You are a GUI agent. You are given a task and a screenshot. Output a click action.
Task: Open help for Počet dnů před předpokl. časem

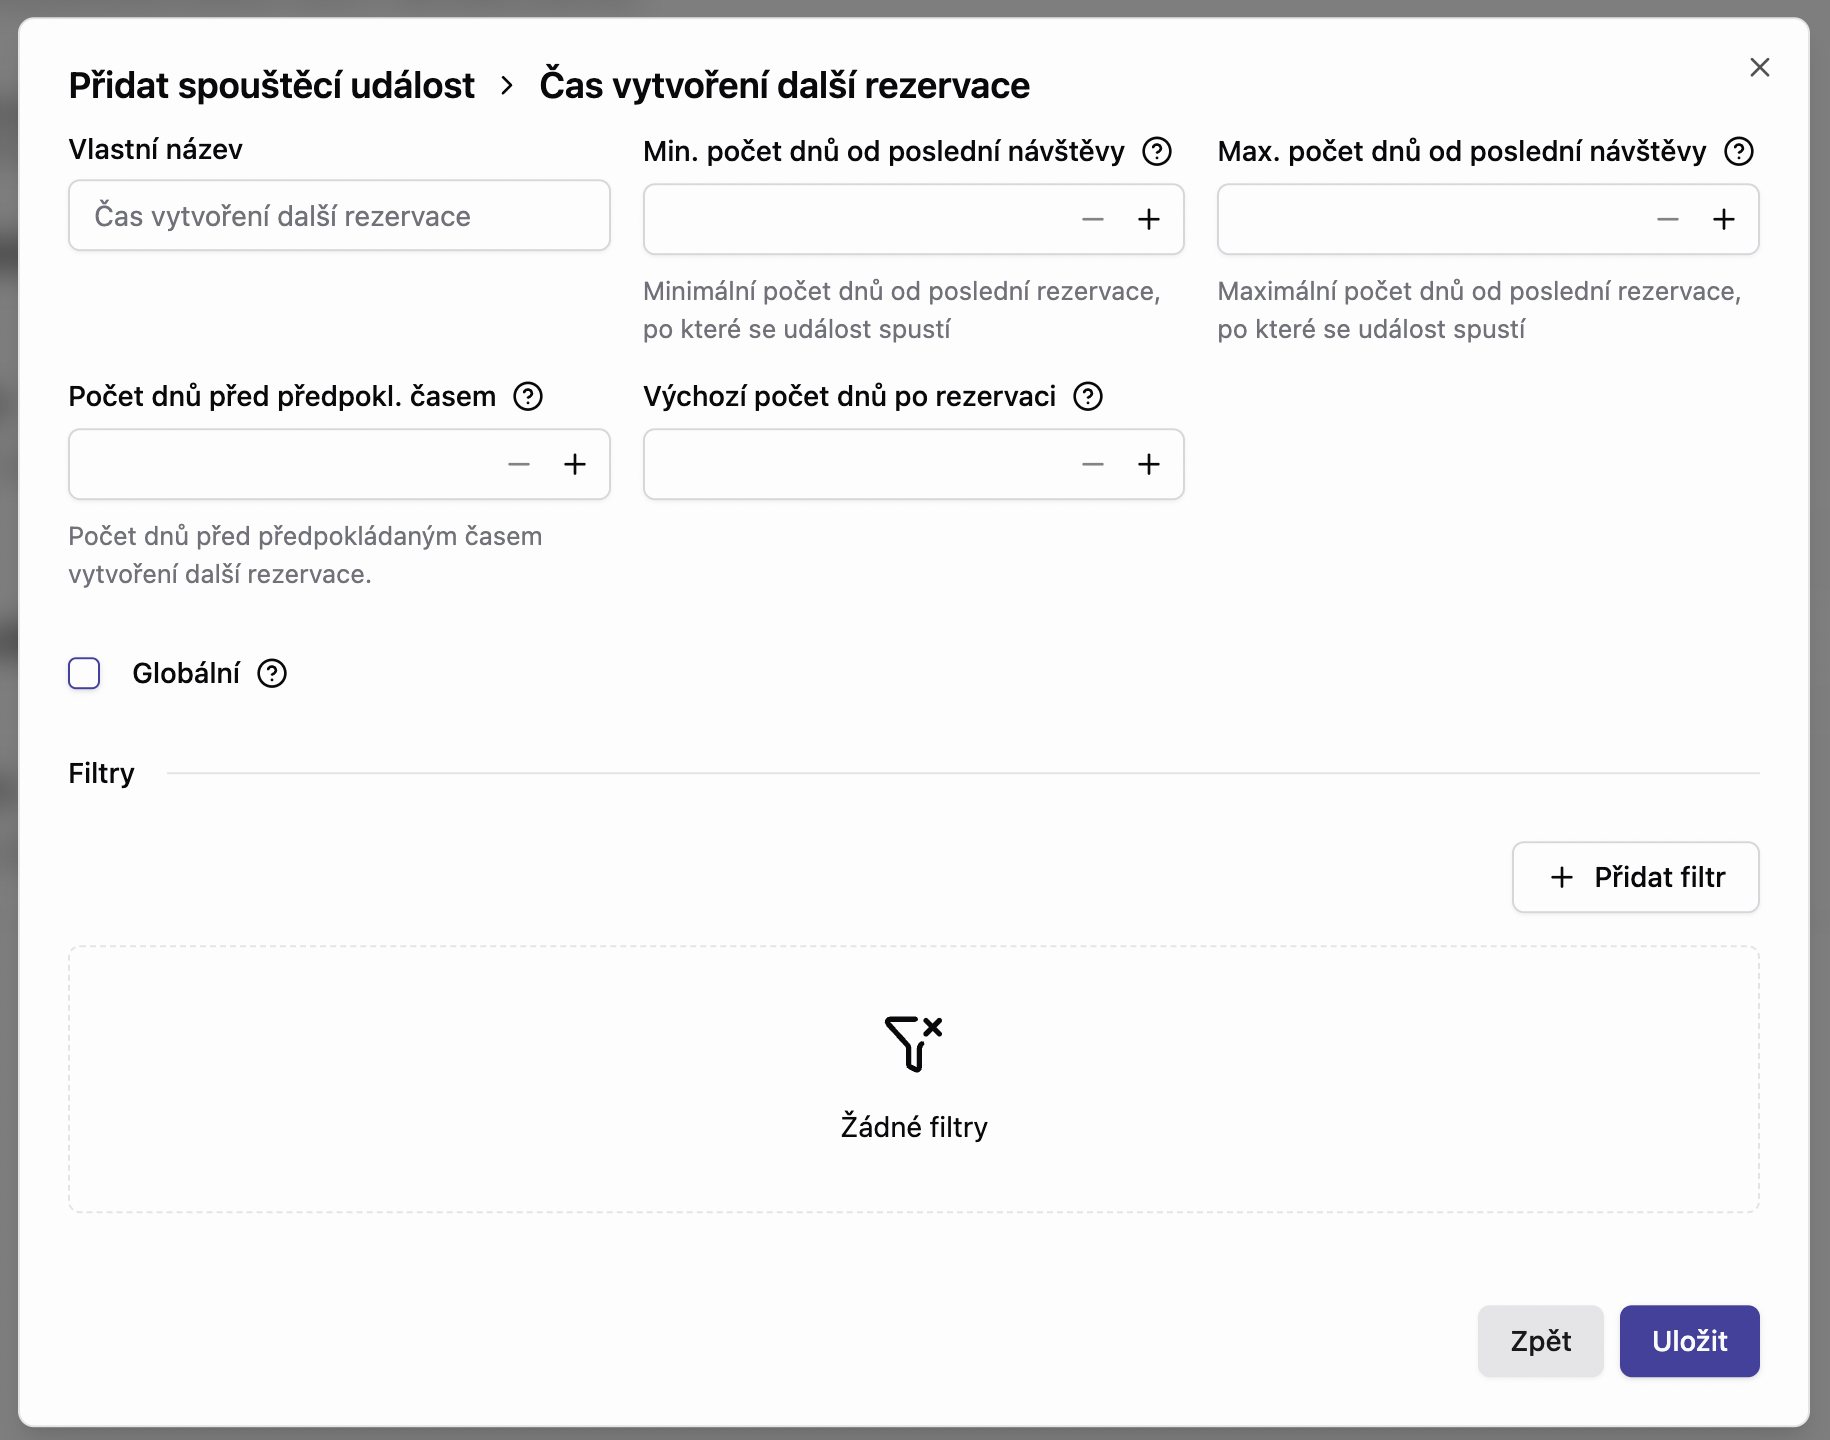pos(528,396)
